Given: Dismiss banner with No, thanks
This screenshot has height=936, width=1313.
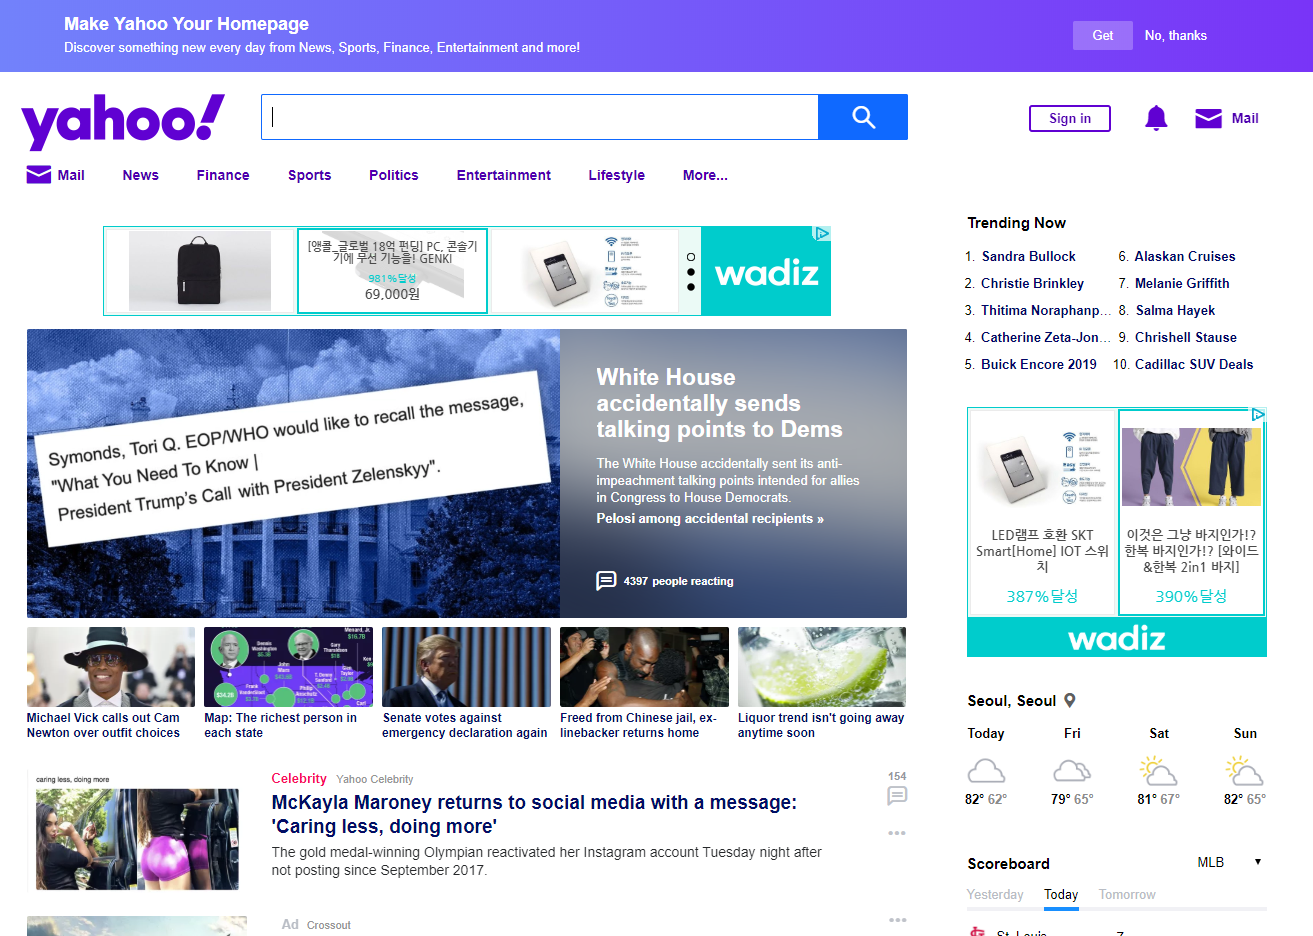Looking at the screenshot, I should (x=1176, y=35).
